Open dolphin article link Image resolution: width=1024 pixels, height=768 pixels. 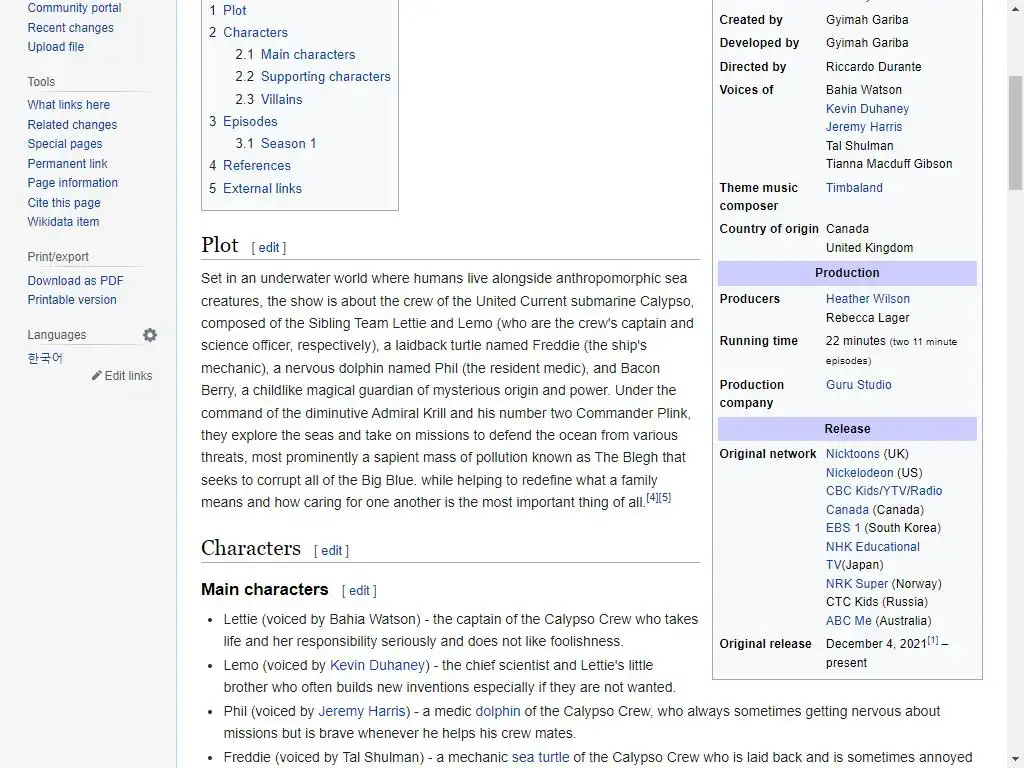tap(498, 711)
